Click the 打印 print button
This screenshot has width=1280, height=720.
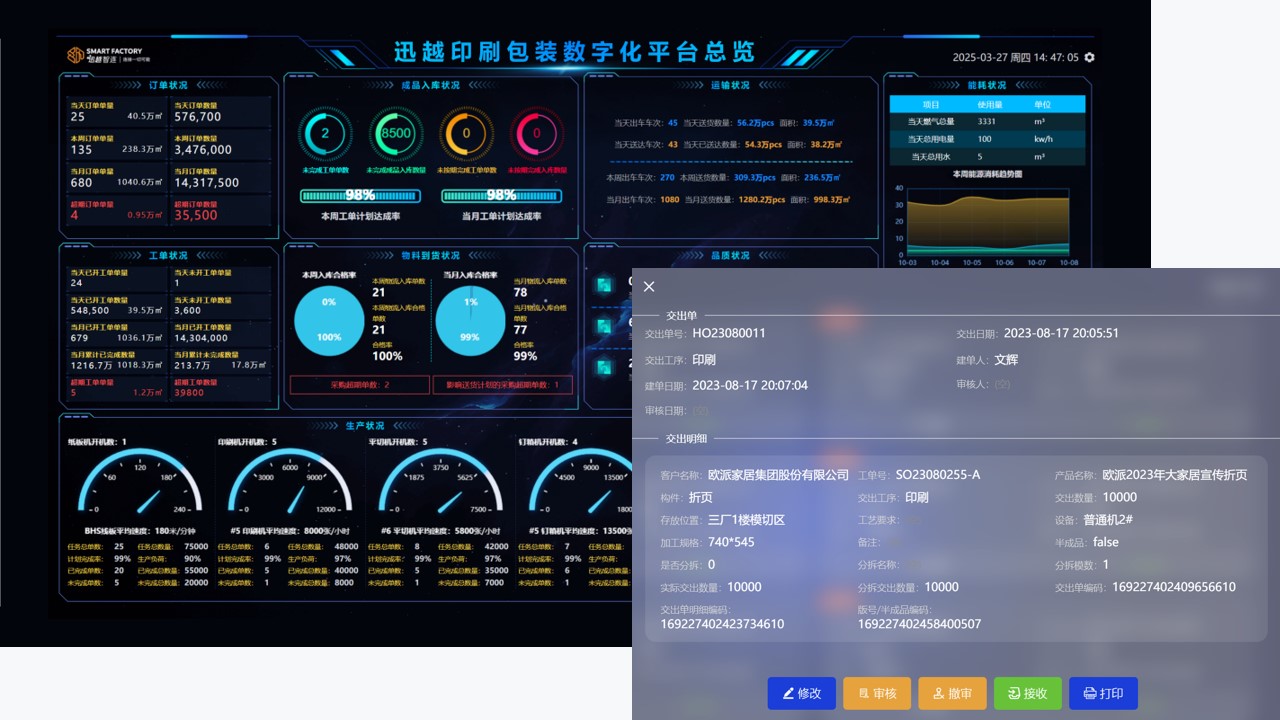coord(1103,693)
